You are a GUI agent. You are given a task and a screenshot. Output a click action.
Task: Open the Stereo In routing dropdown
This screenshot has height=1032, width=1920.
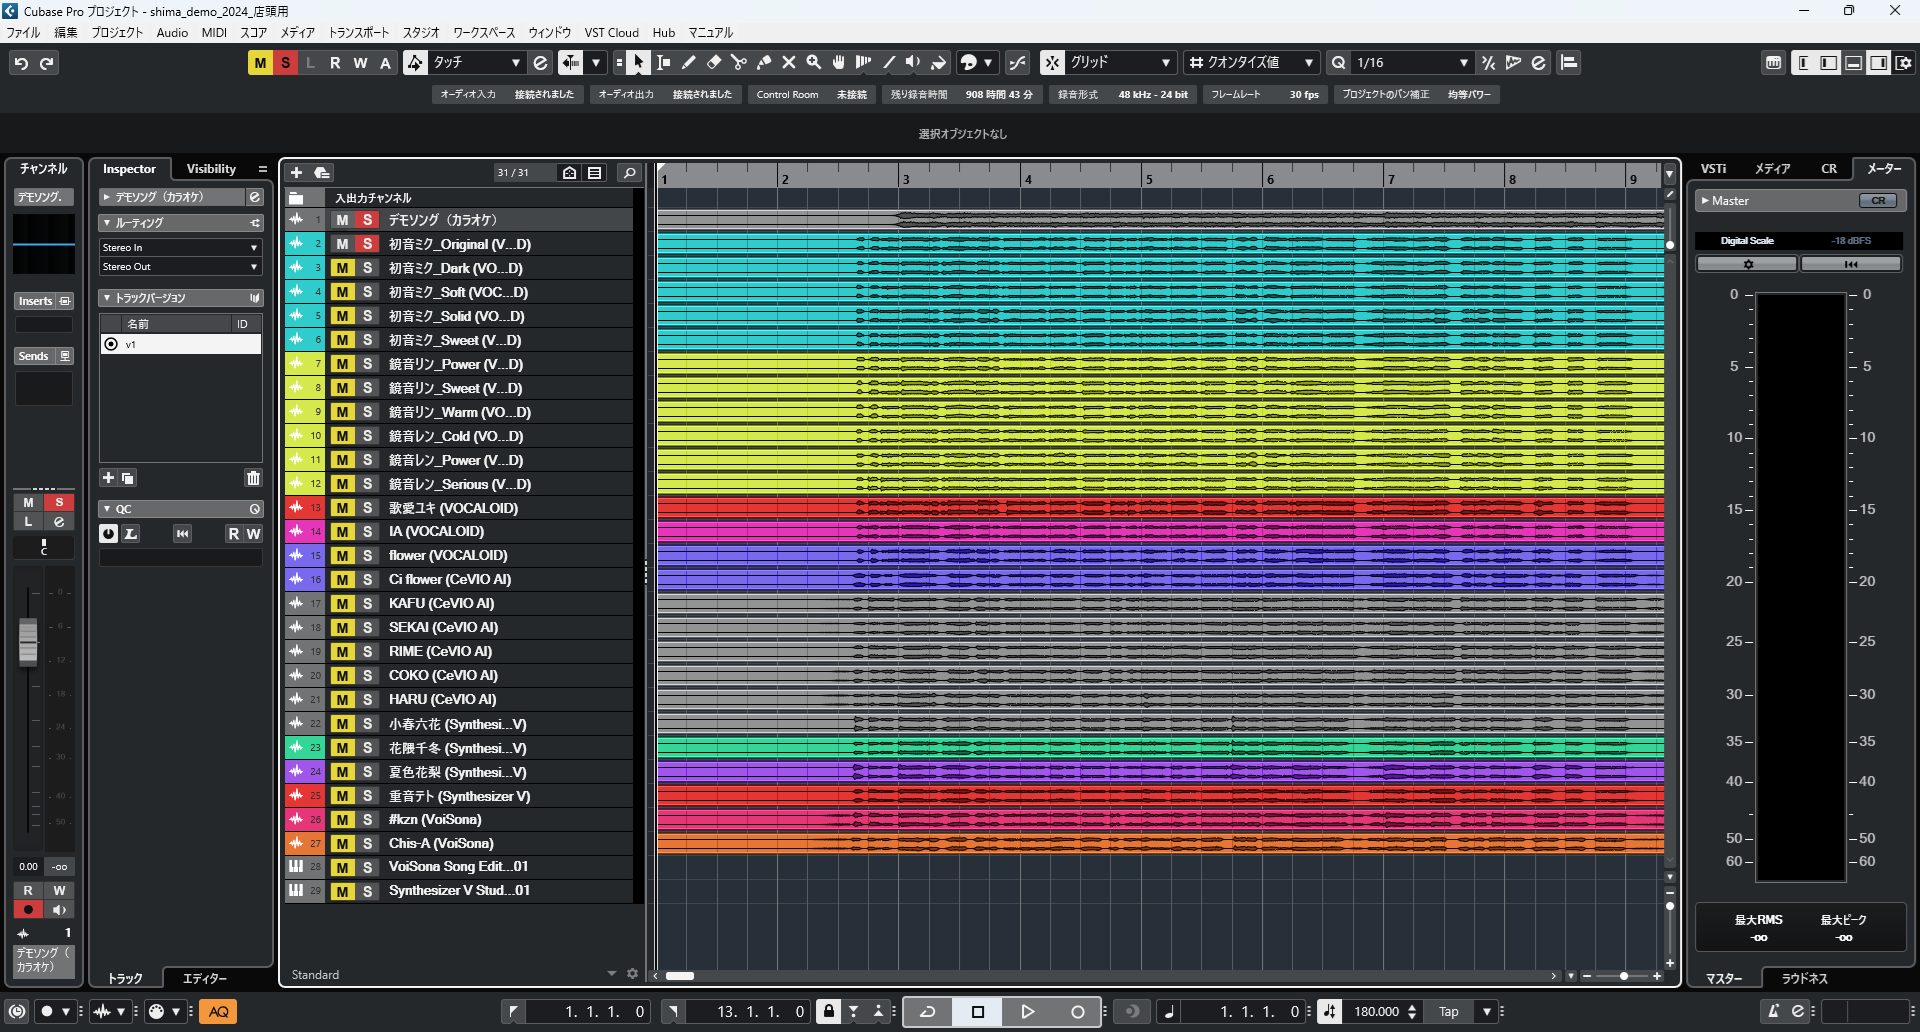(180, 247)
